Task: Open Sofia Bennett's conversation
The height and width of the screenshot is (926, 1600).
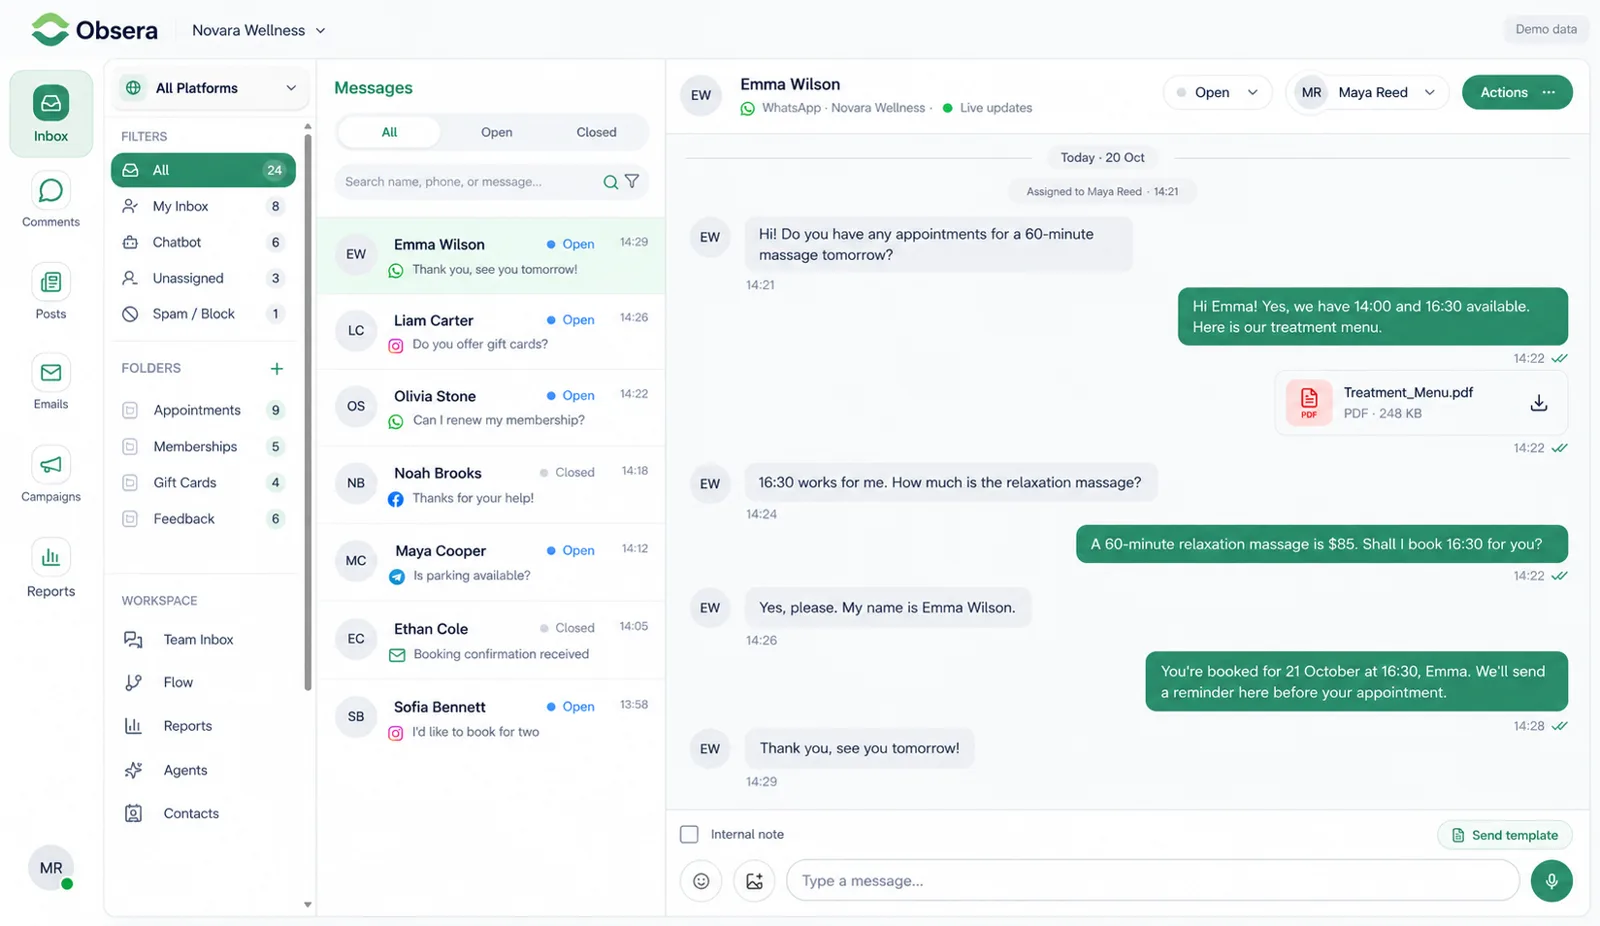Action: (491, 718)
